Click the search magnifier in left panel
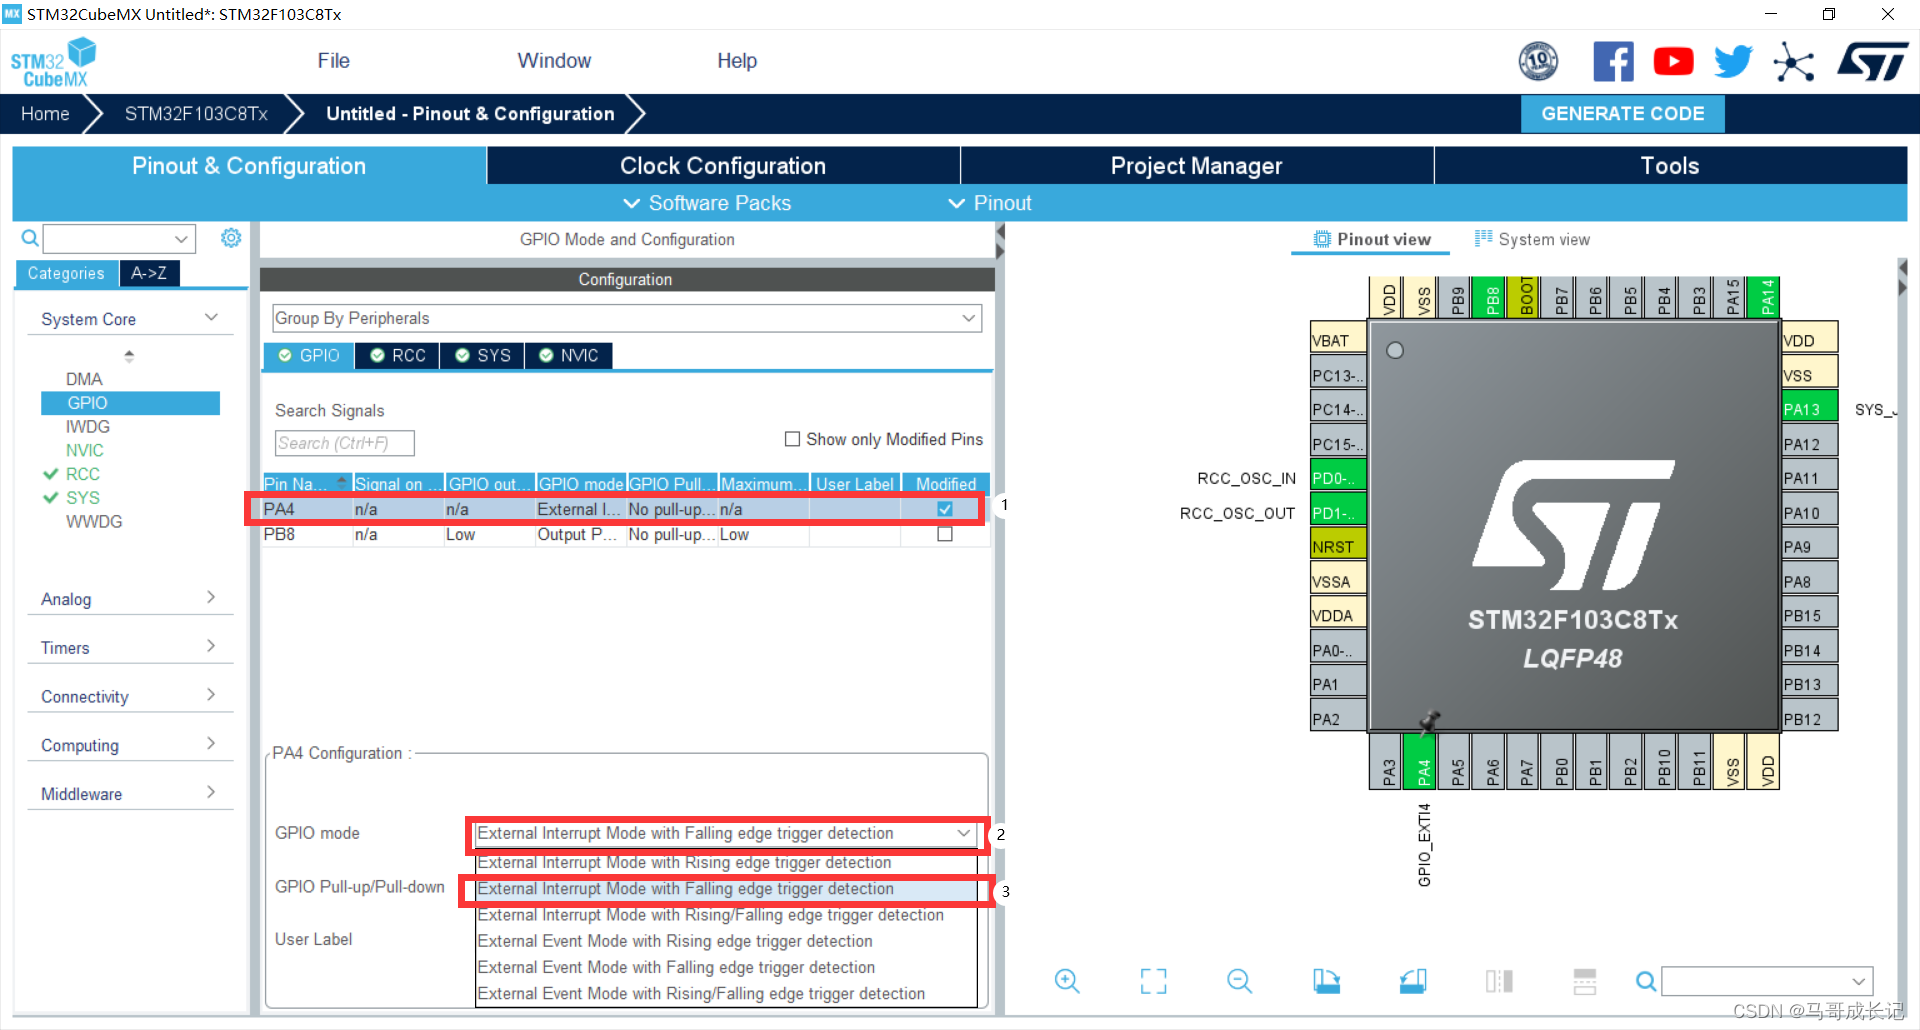Screen dimensions: 1920x1030 [x=30, y=239]
